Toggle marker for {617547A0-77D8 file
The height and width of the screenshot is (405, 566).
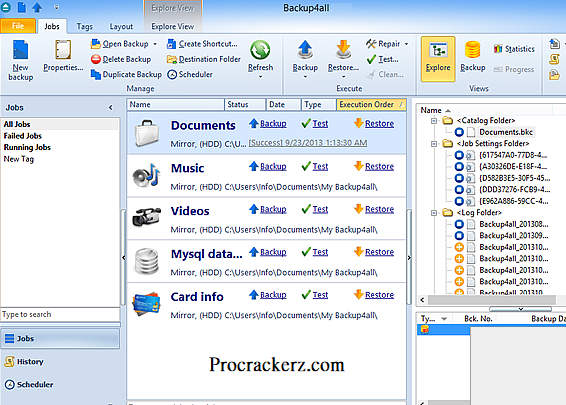(x=459, y=155)
